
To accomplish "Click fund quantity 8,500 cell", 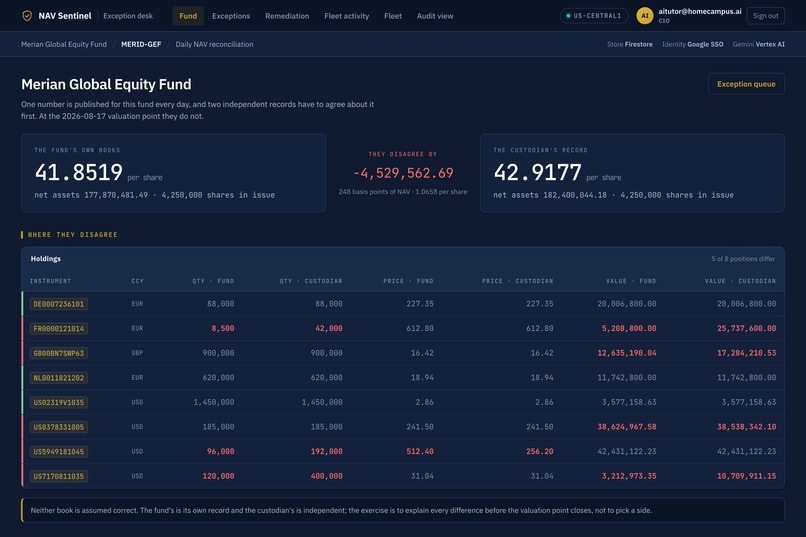I will point(223,328).
